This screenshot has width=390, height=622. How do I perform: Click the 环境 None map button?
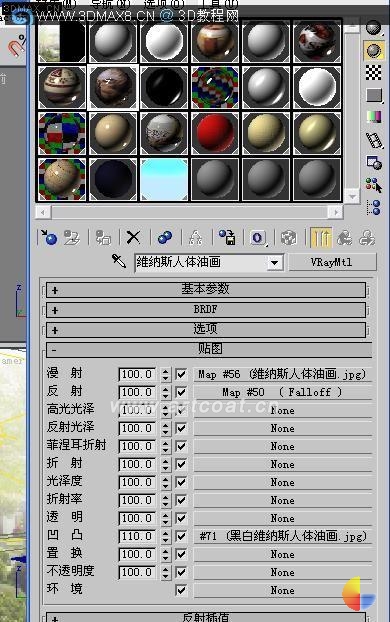click(x=282, y=590)
